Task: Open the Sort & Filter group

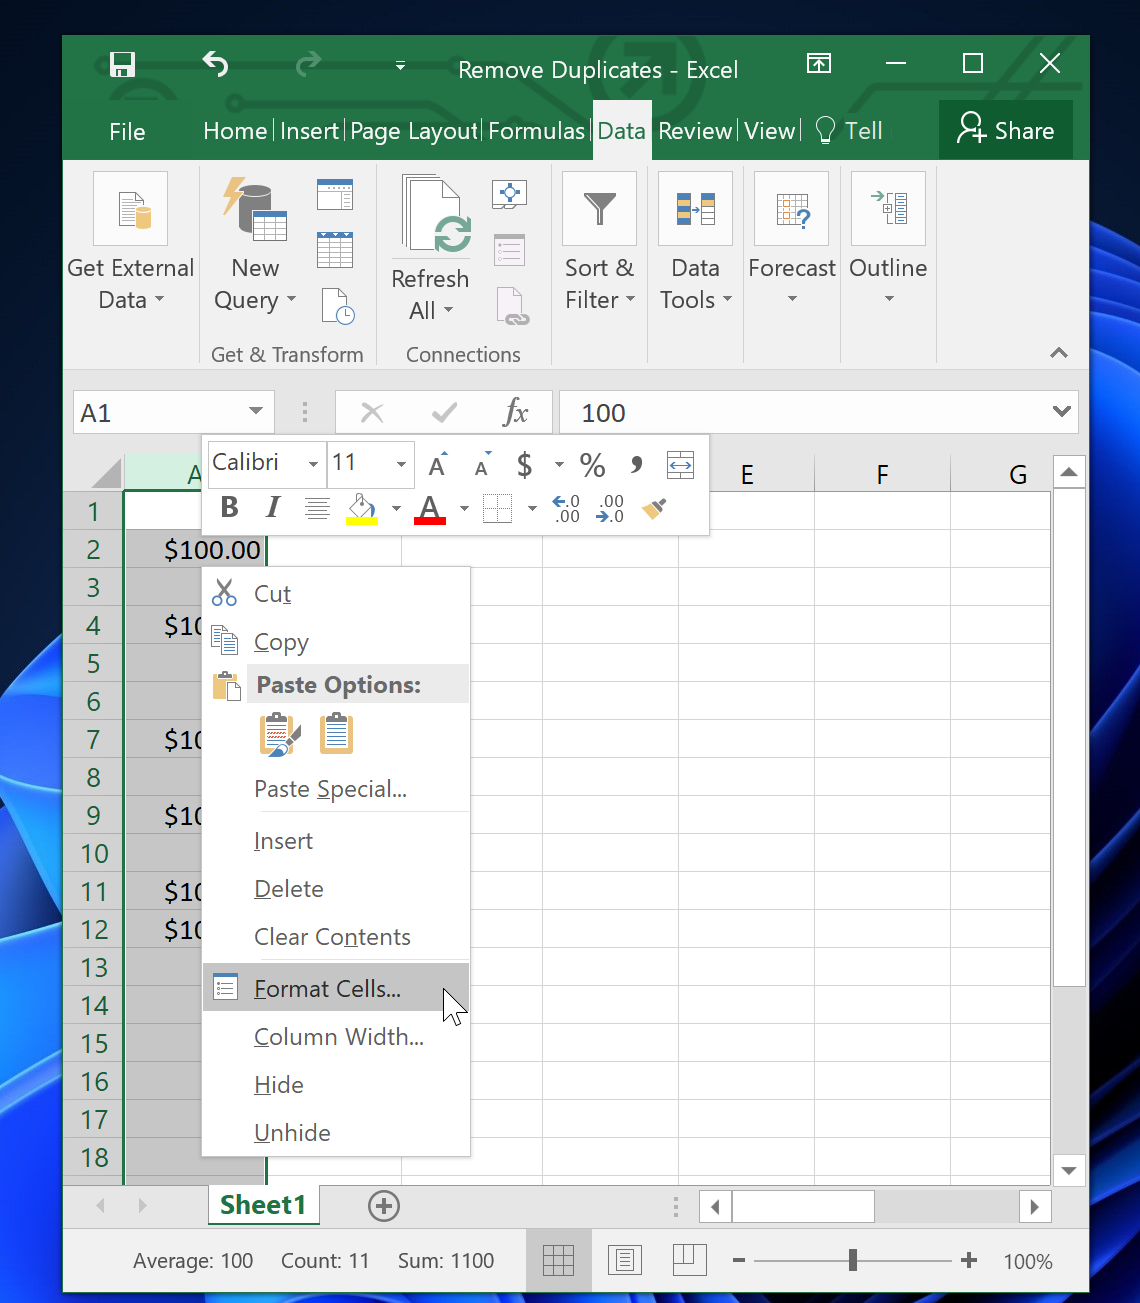Action: point(599,242)
